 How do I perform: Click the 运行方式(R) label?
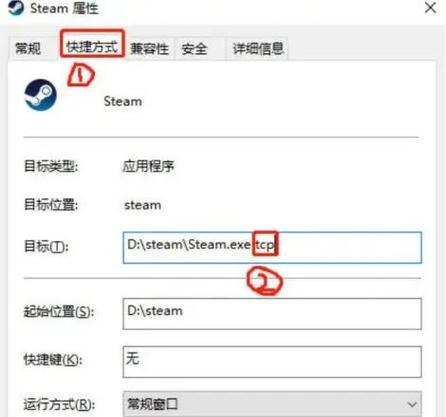click(59, 405)
